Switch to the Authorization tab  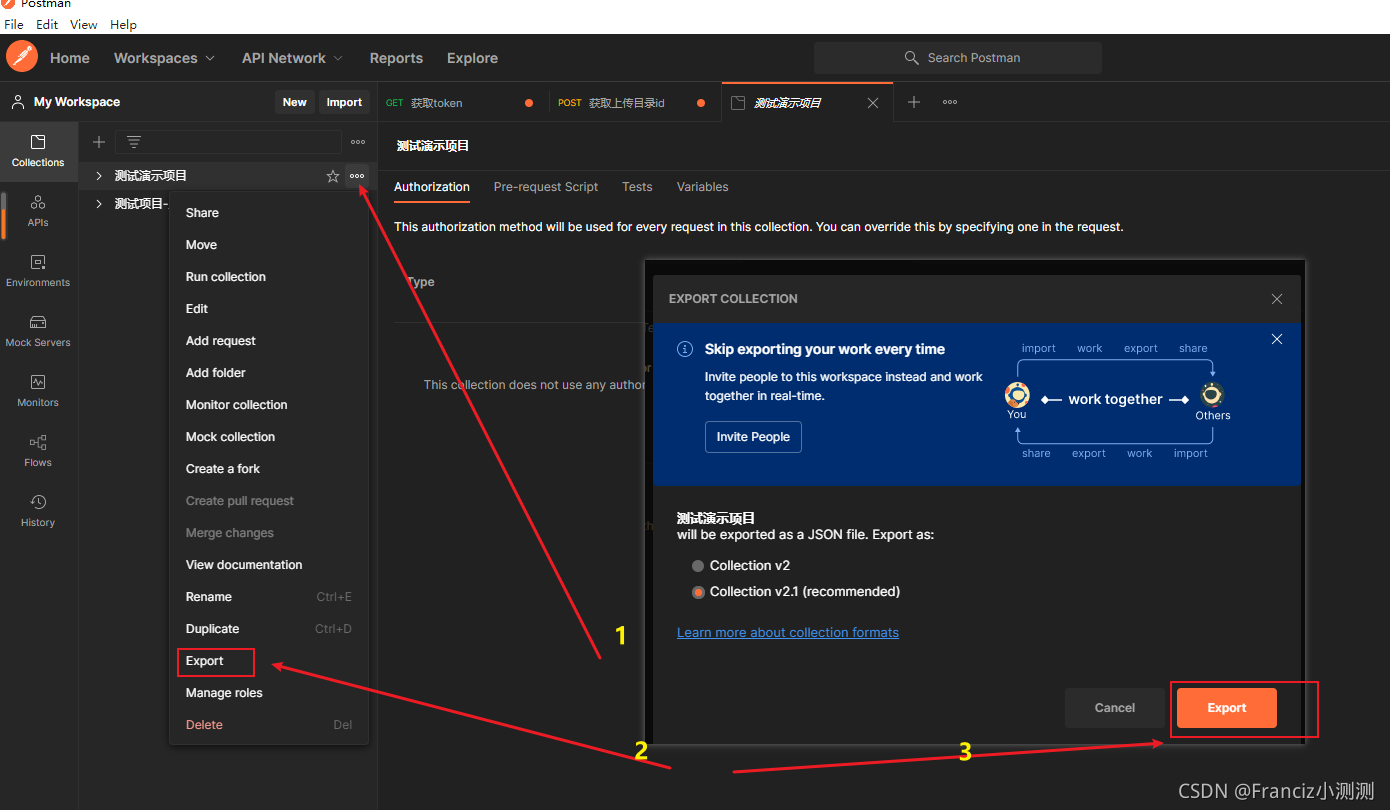tap(432, 187)
